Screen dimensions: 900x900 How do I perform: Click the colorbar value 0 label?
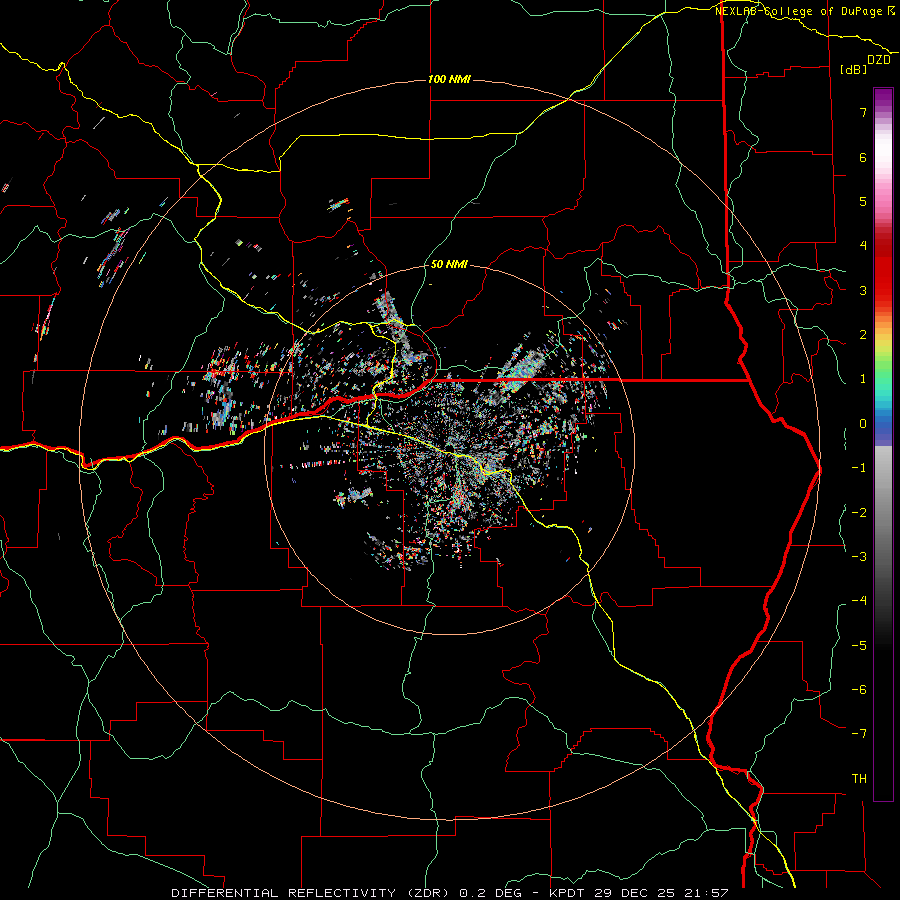pos(863,424)
